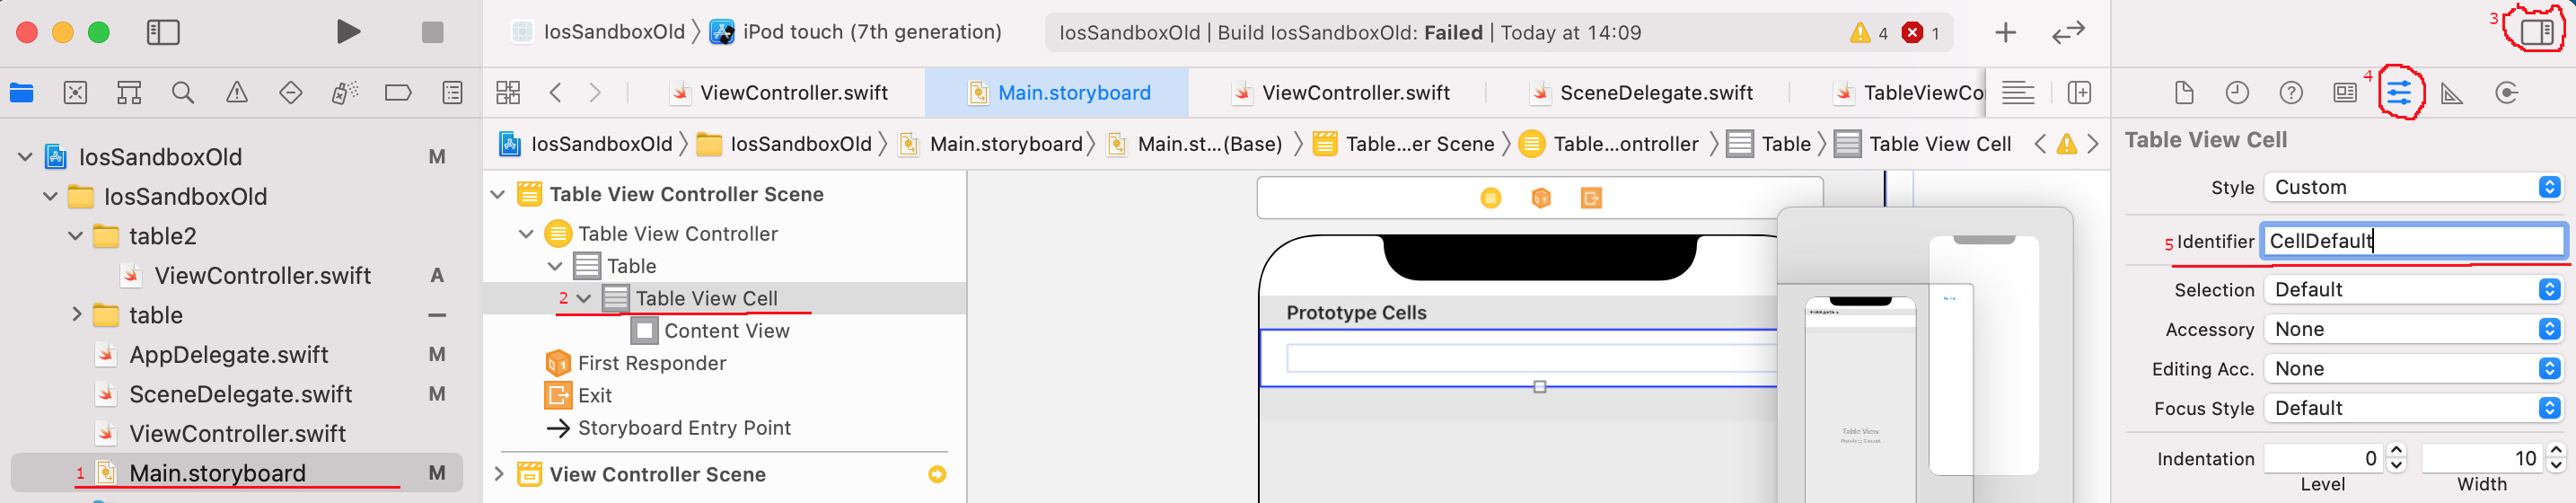The image size is (2576, 503).
Task: Open the Find navigator magnifier icon
Action: [x=183, y=93]
